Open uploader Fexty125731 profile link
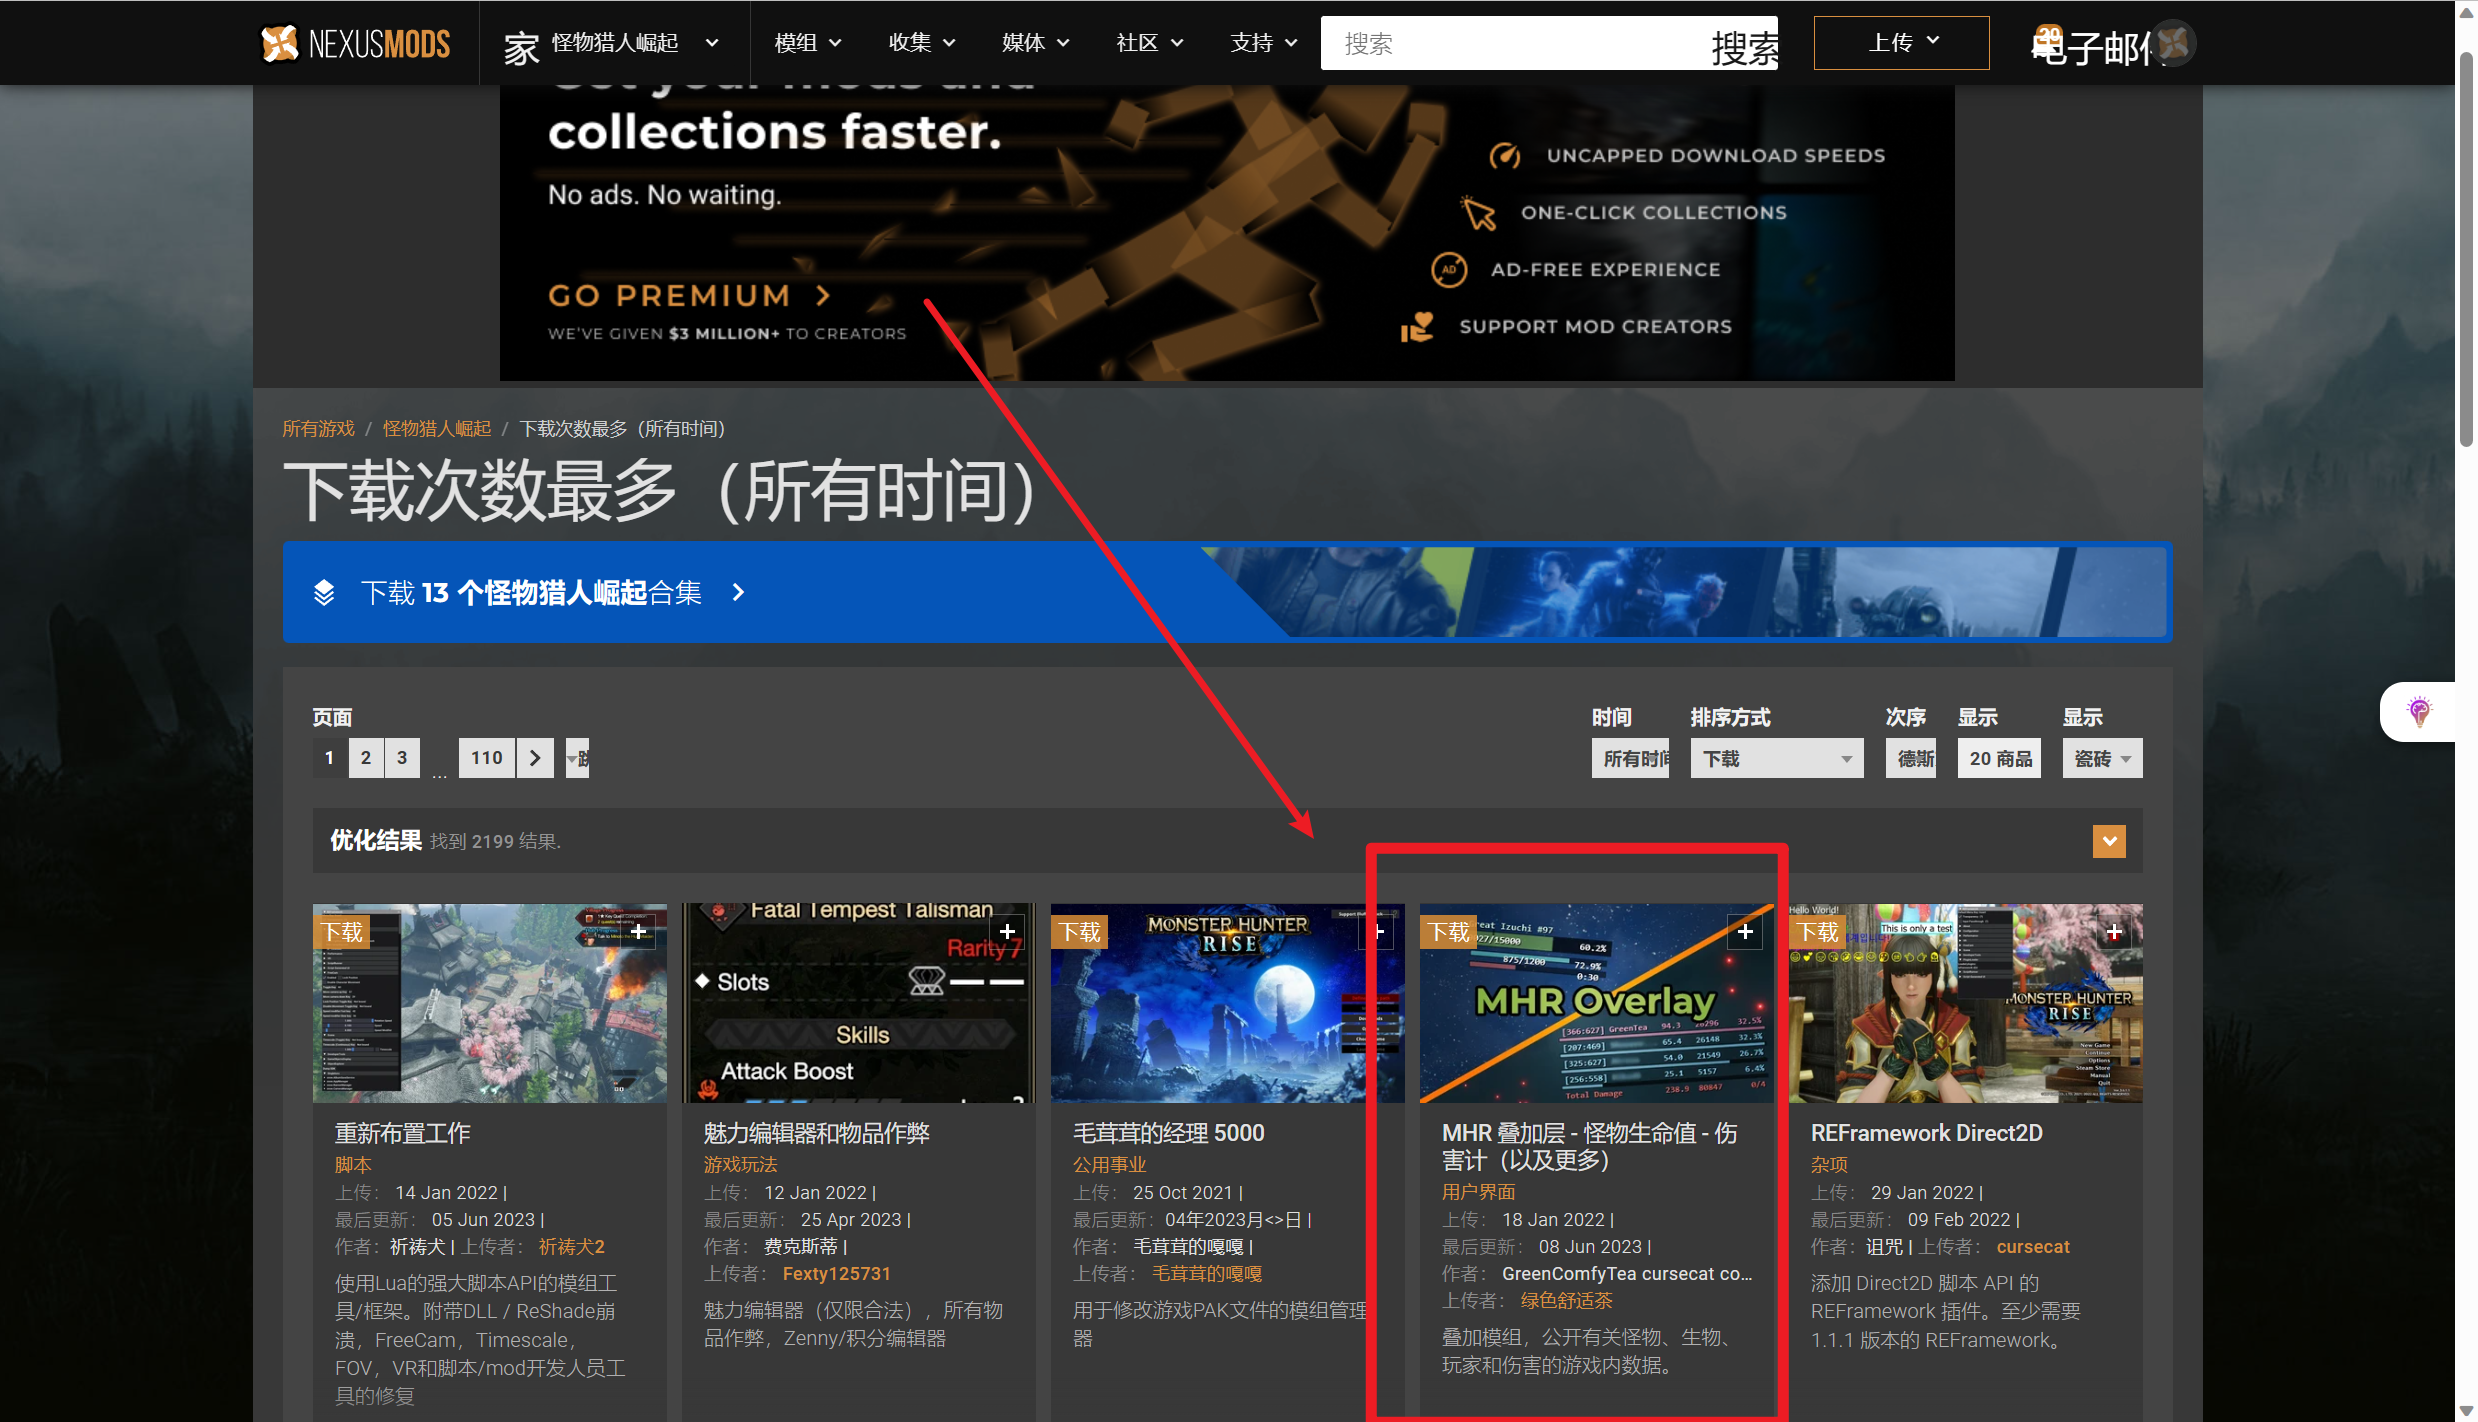The width and height of the screenshot is (2478, 1422). pyautogui.click(x=836, y=1274)
